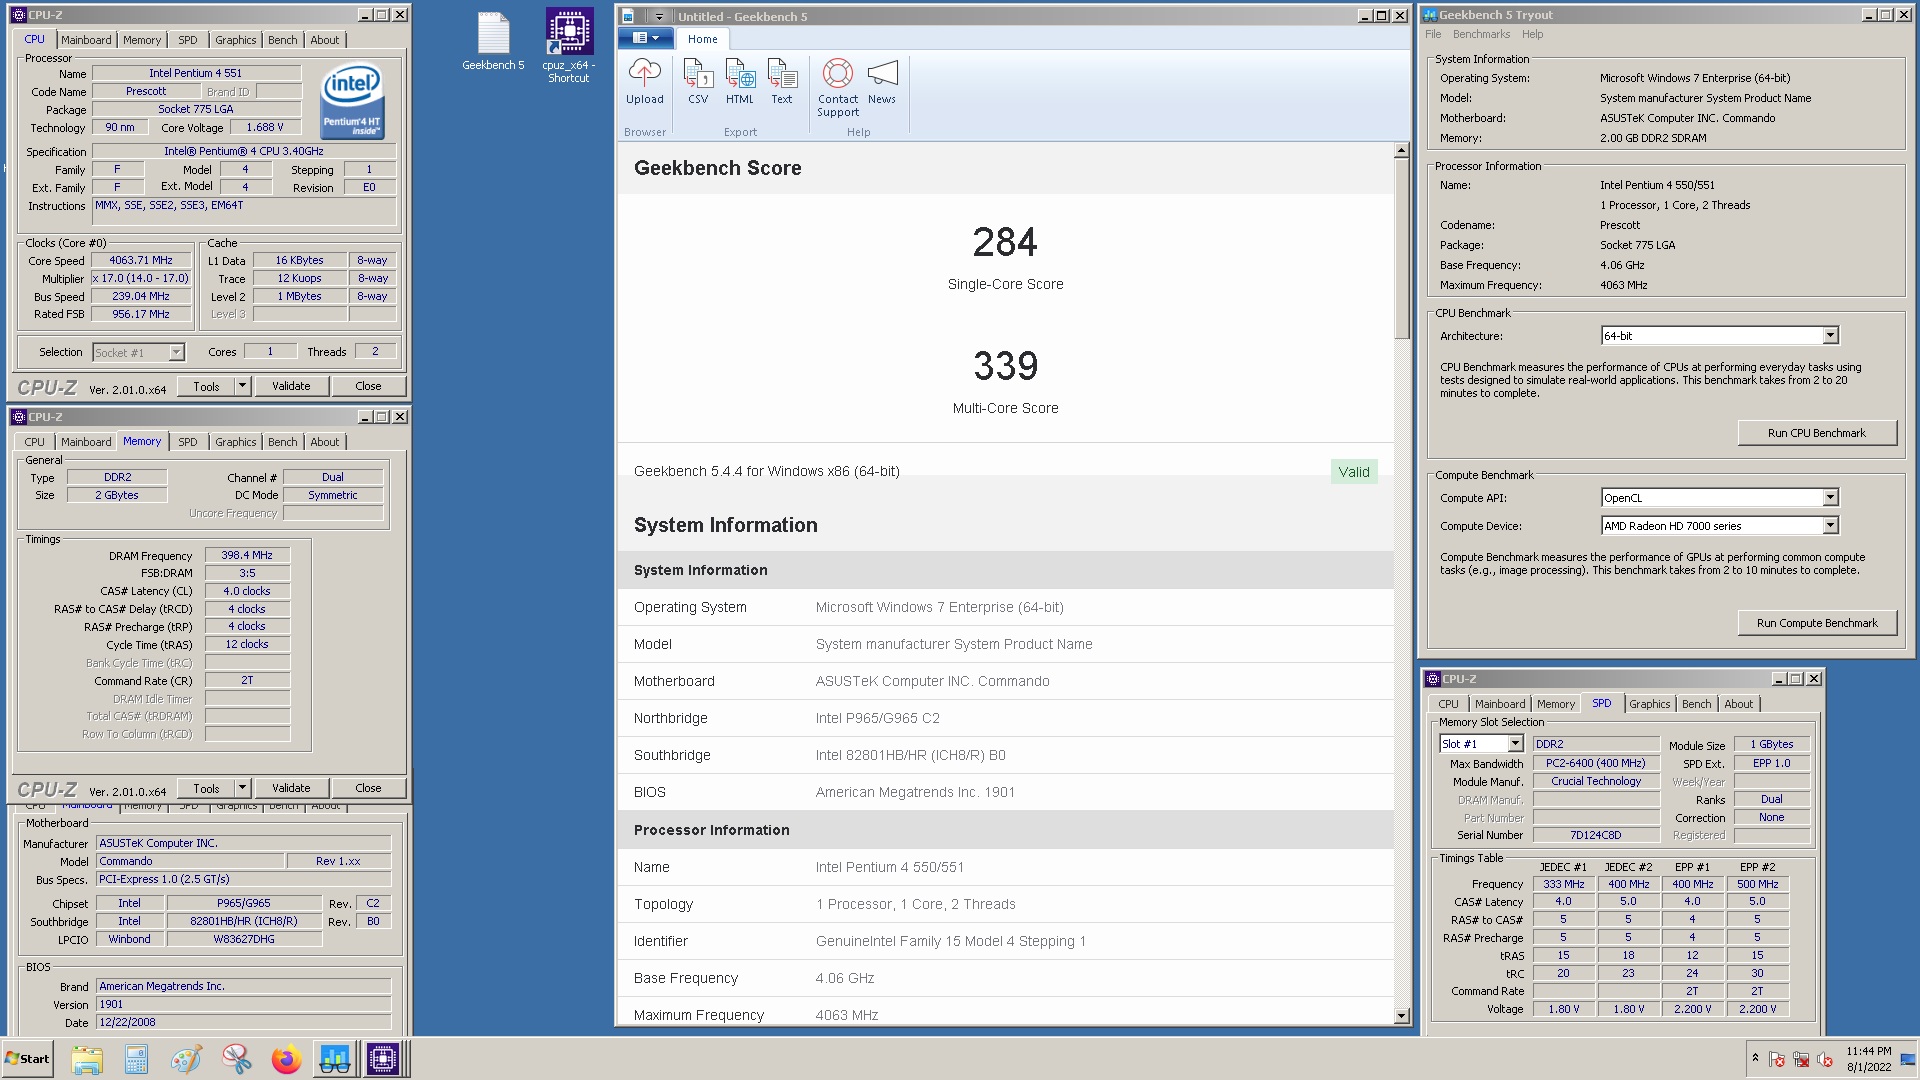
Task: Open Socket #1 selection dropdown
Action: (176, 353)
